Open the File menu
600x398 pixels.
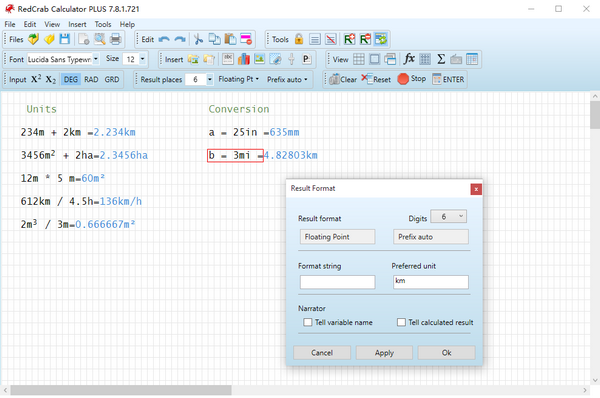tap(10, 24)
